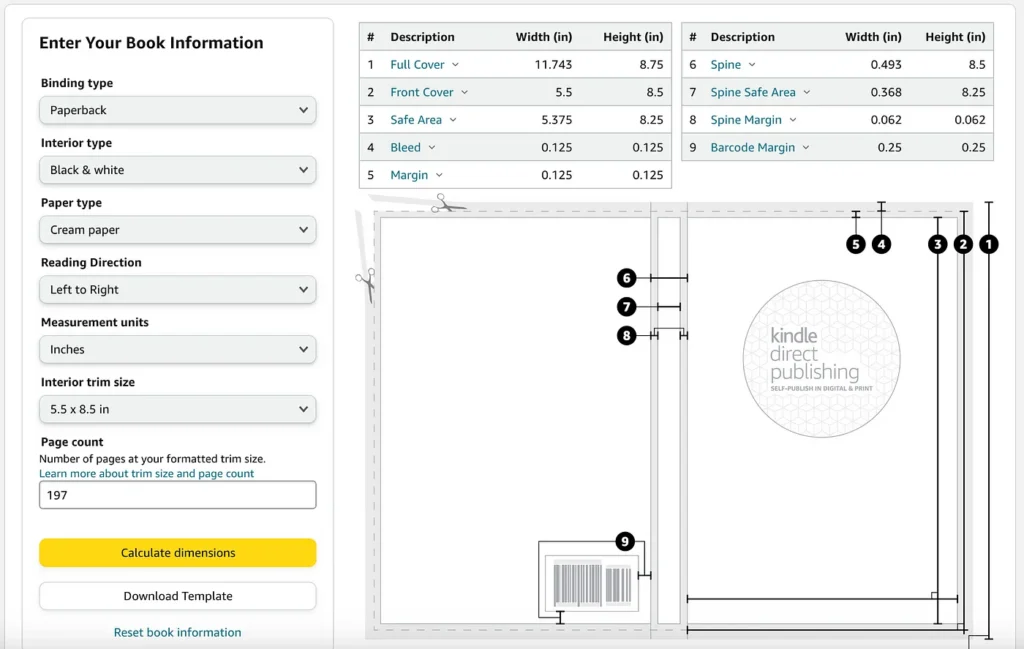Expand the Front Cover row description
The height and width of the screenshot is (649, 1024).
(429, 92)
